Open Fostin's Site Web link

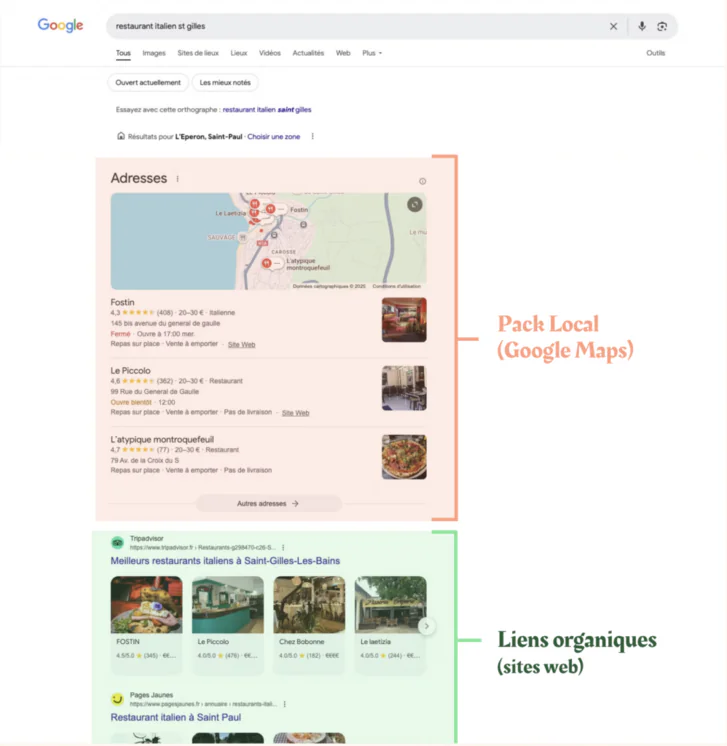coord(242,345)
